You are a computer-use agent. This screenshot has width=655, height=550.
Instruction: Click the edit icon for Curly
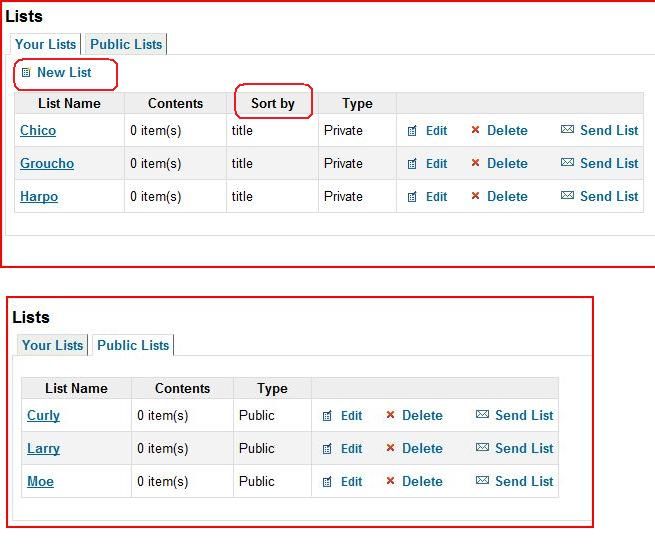327,416
